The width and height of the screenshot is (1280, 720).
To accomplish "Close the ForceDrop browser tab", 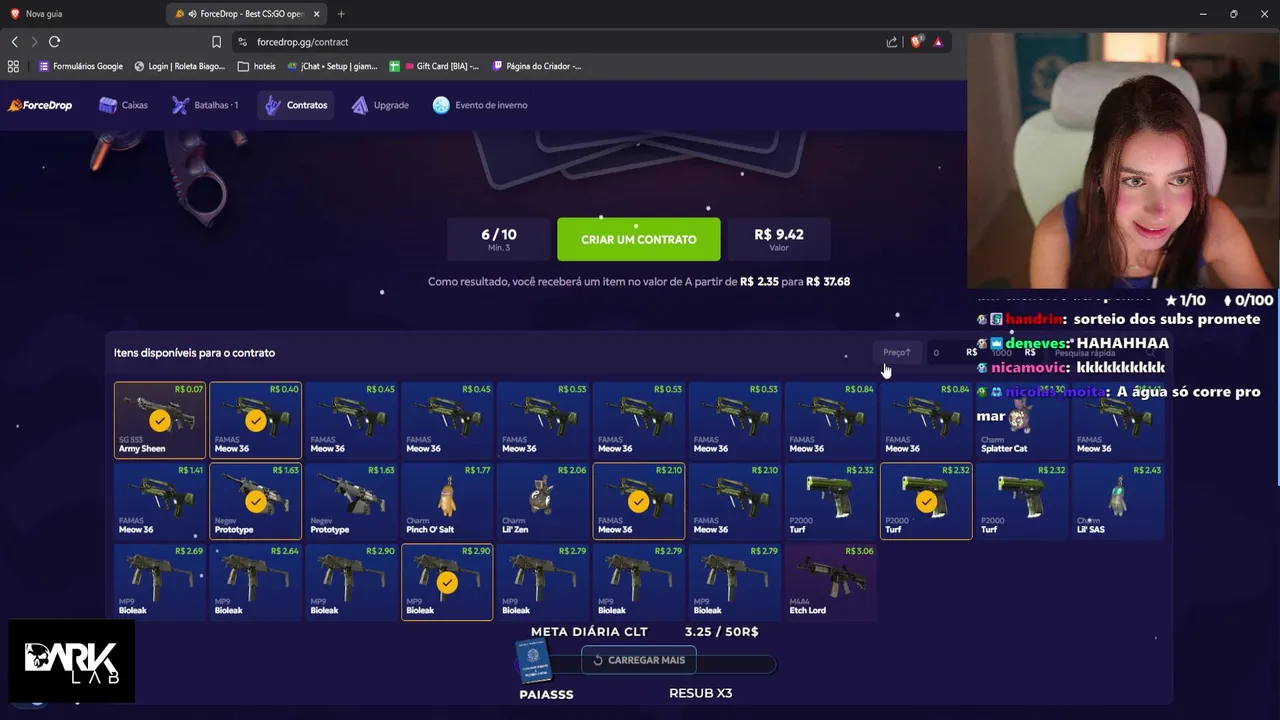I will [x=317, y=14].
